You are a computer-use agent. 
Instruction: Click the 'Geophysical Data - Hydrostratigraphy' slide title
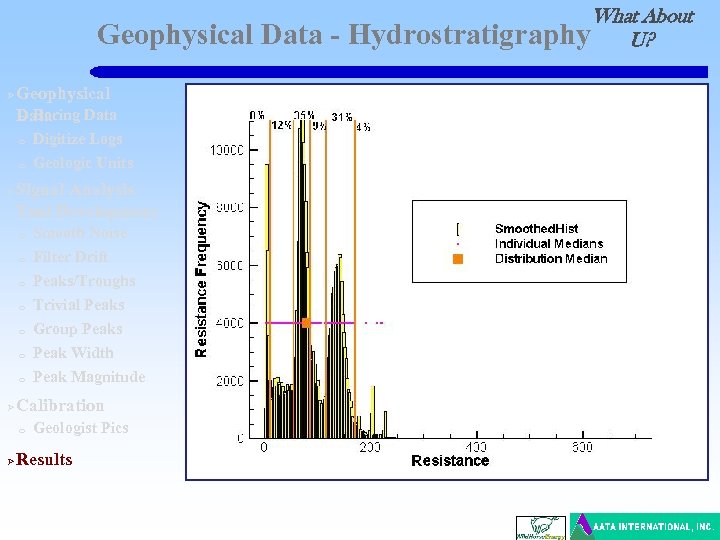pyautogui.click(x=343, y=35)
